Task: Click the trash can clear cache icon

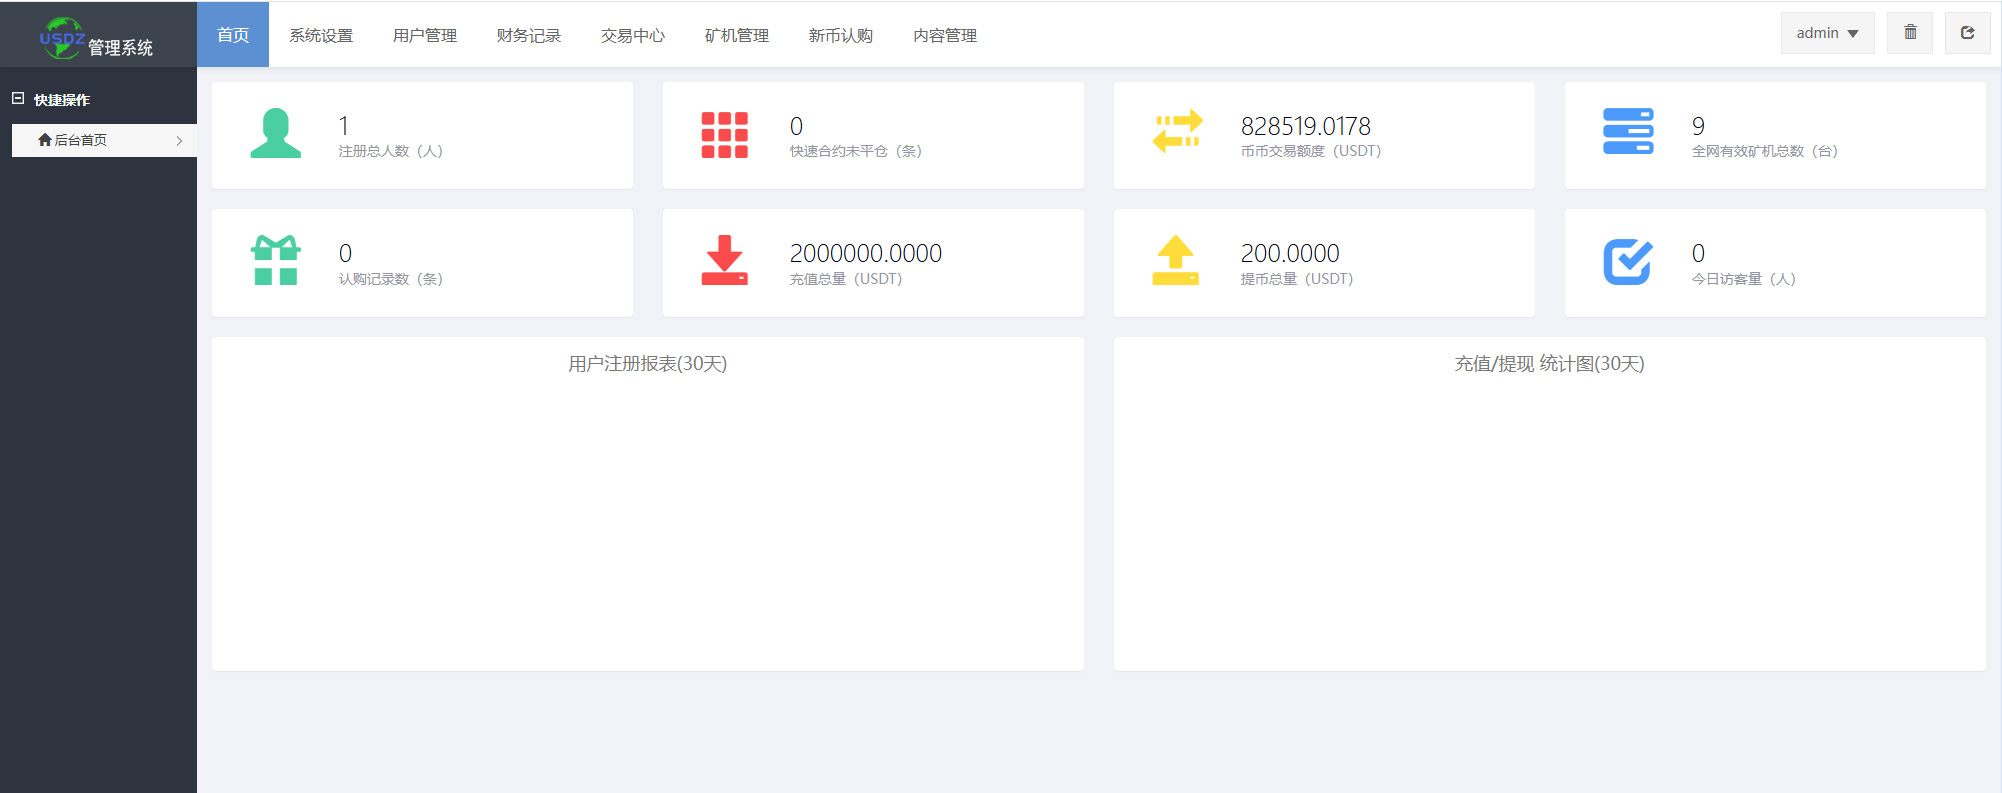Action: pos(1910,33)
